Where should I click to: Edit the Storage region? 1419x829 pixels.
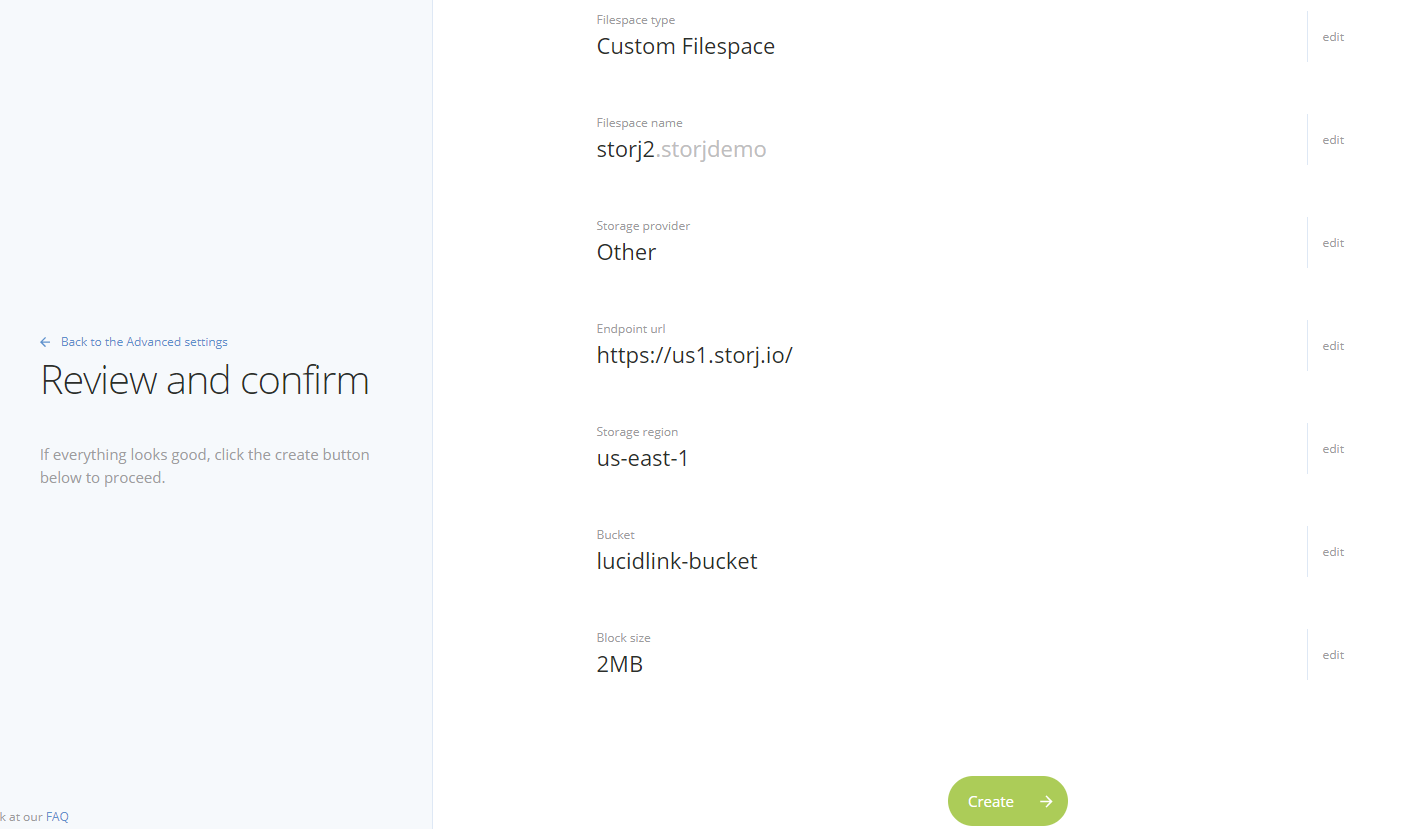coord(1333,449)
